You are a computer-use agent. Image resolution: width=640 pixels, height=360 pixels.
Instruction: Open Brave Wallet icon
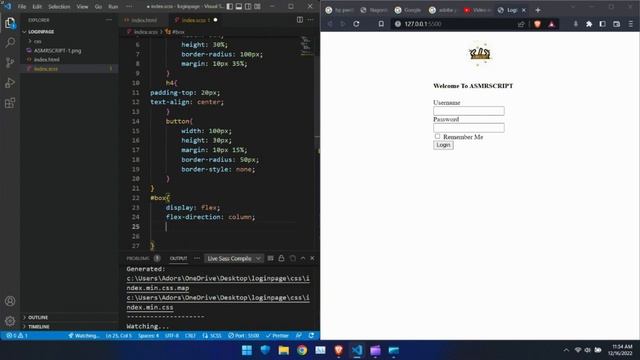(616, 24)
